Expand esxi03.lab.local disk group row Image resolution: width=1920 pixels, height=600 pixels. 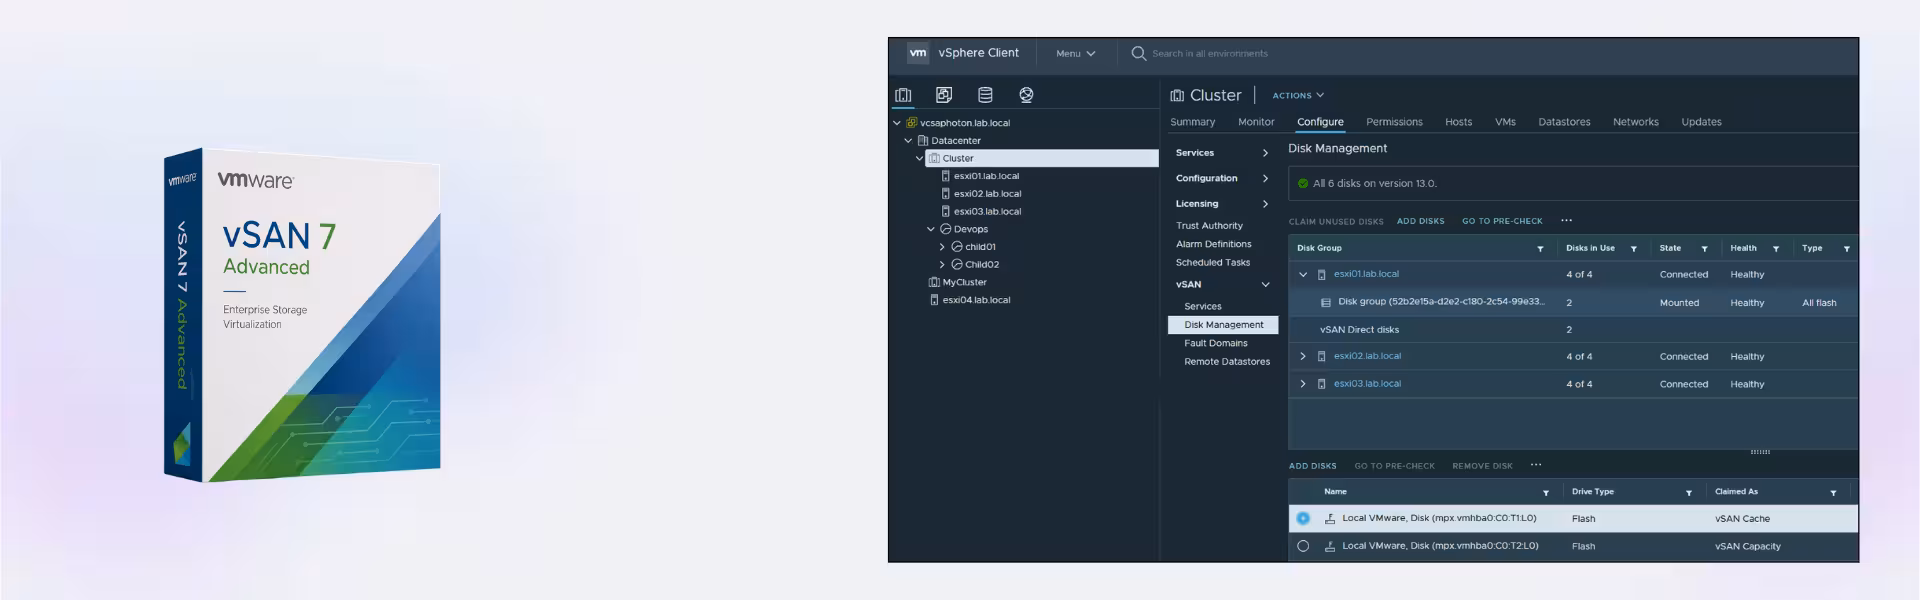[x=1303, y=384]
